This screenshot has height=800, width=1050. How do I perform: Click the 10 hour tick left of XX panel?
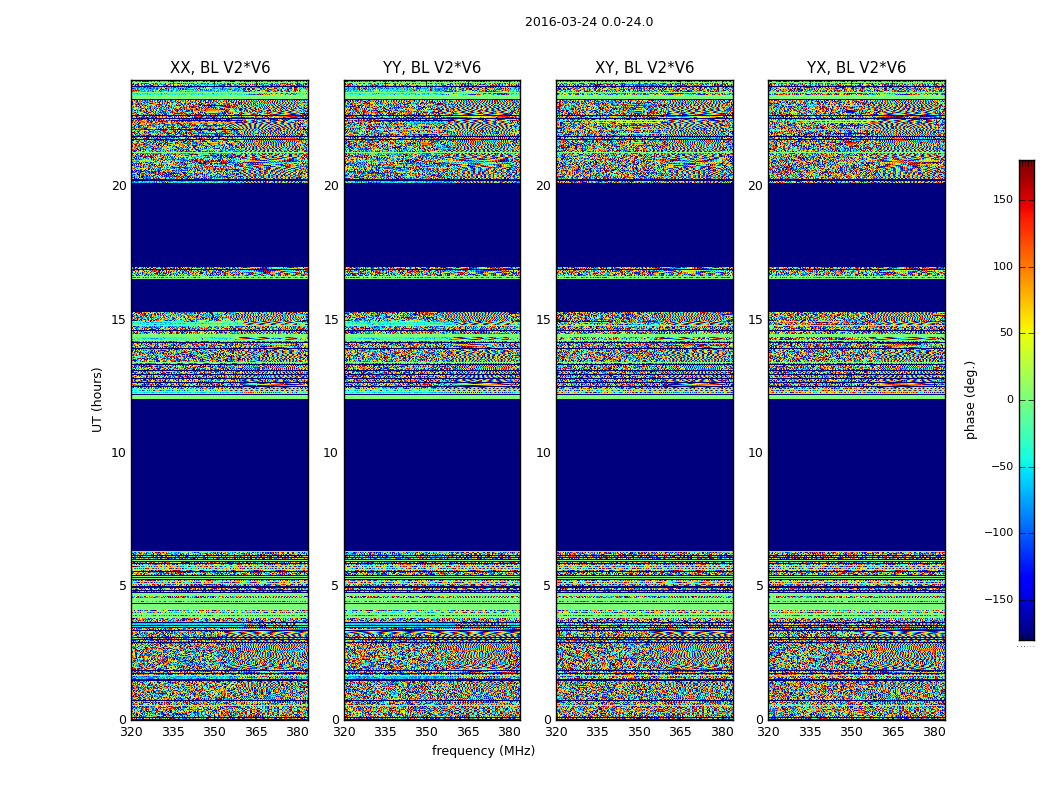click(118, 453)
